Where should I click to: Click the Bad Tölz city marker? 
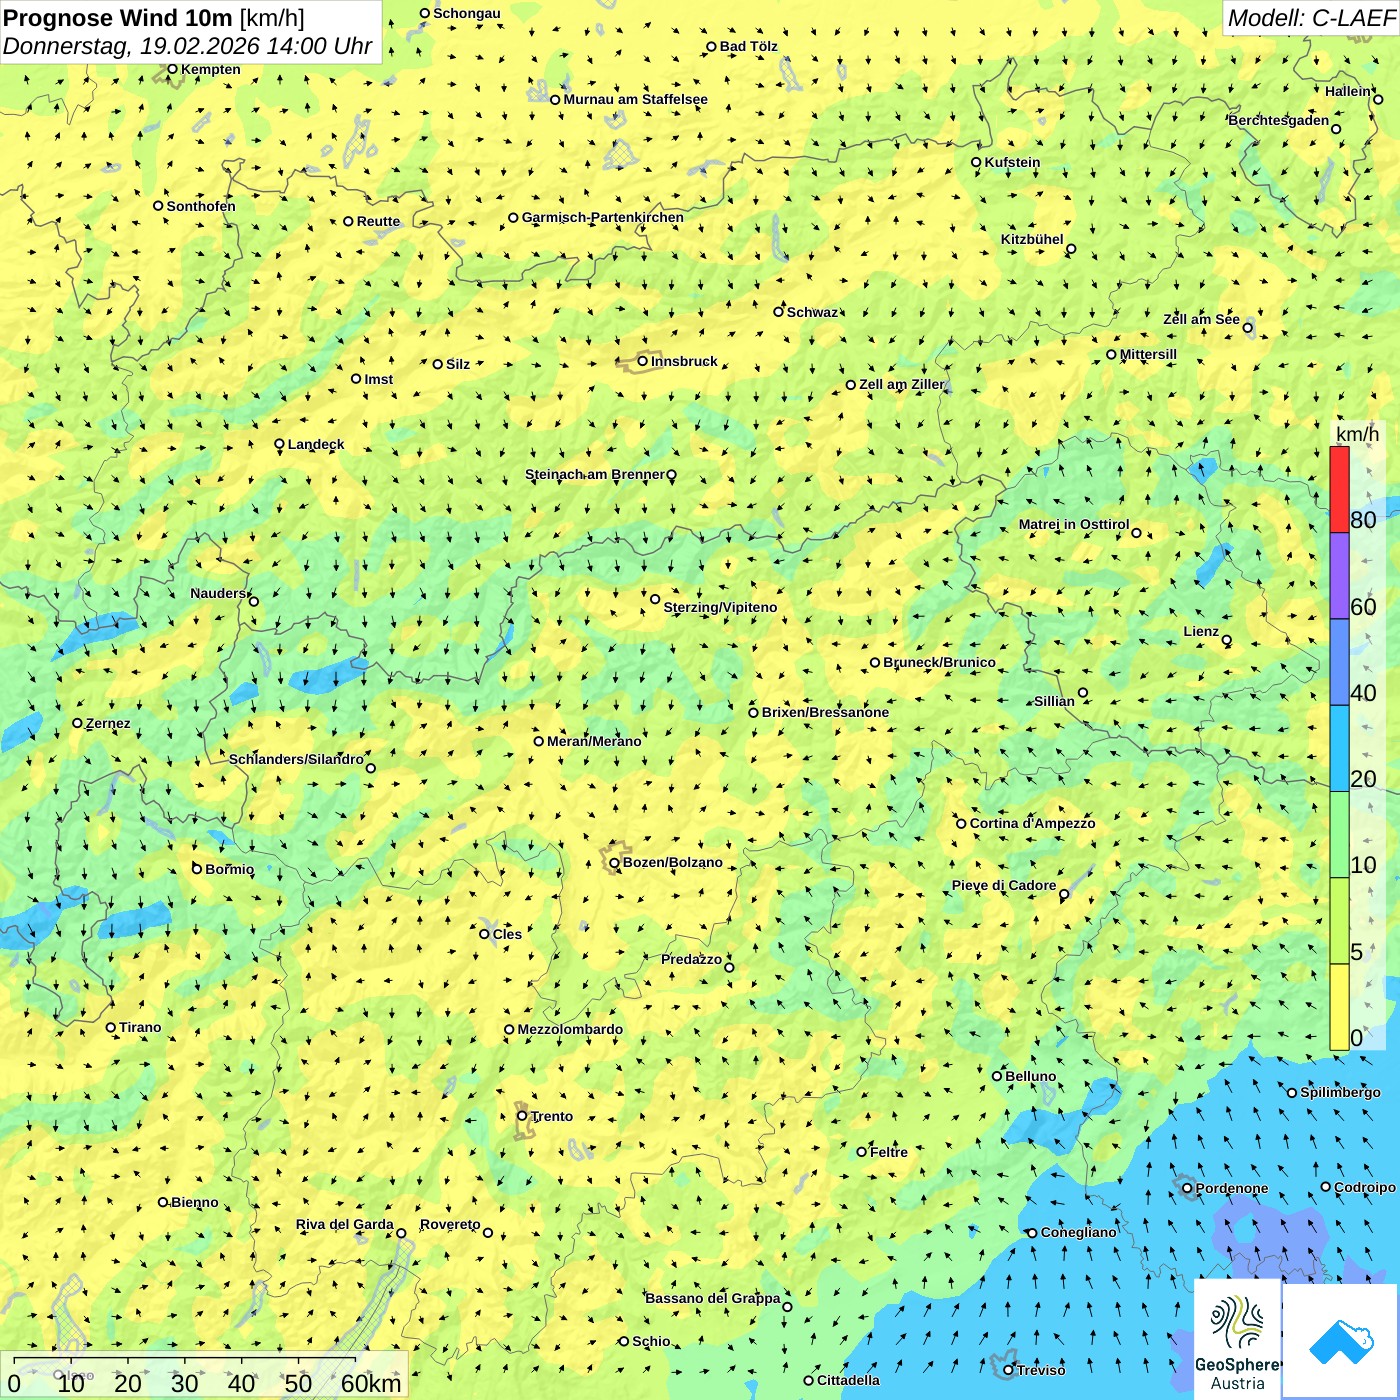point(712,46)
